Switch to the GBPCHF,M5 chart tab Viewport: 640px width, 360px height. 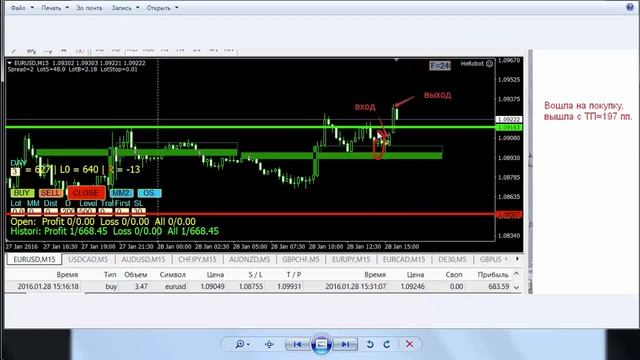pos(301,260)
